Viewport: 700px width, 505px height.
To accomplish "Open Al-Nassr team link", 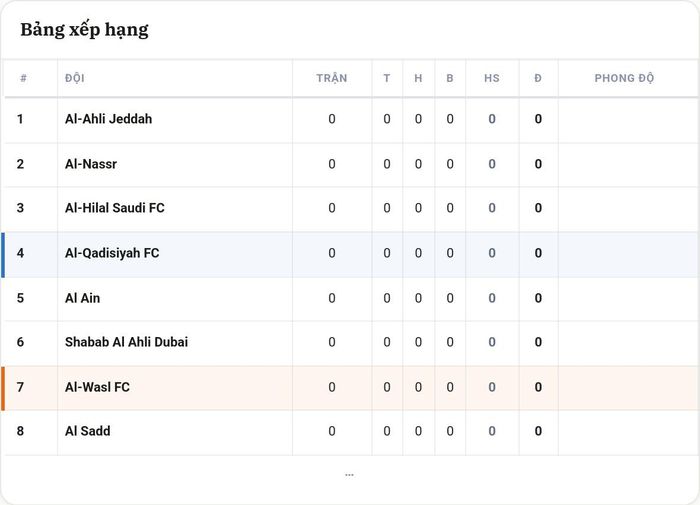I will point(91,164).
